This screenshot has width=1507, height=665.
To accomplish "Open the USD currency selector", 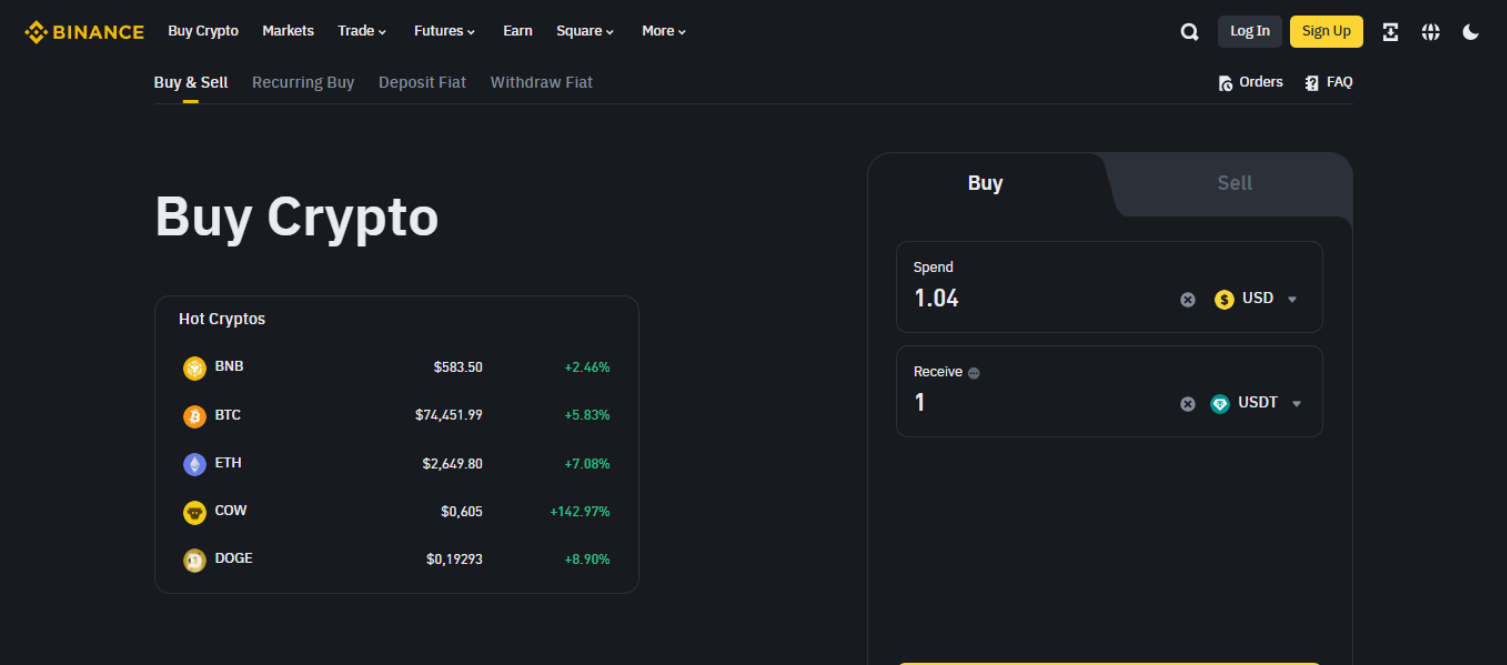I will click(x=1256, y=298).
